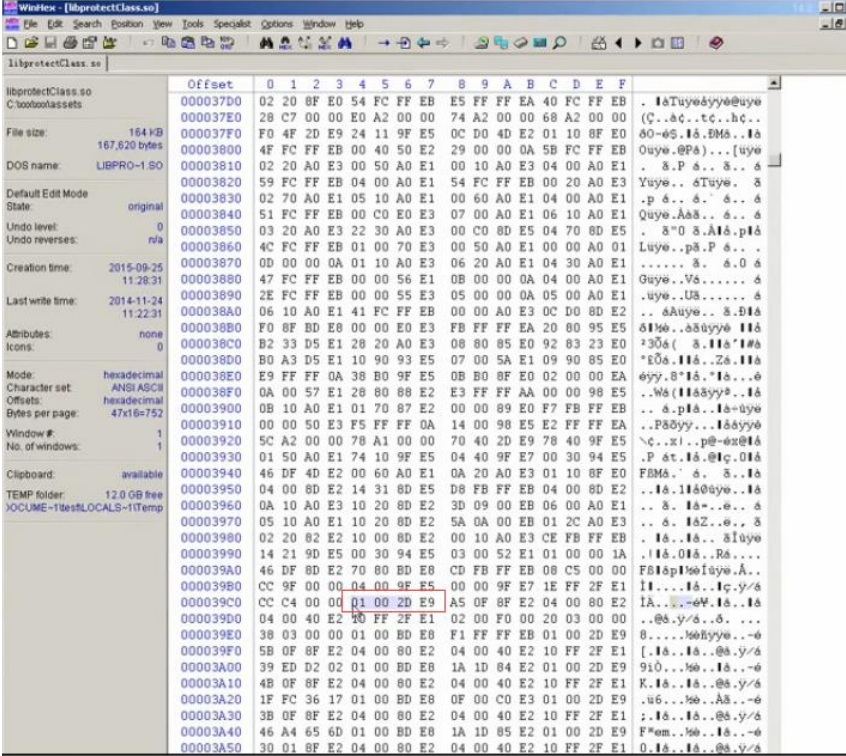Open file Properties toolbar icon

click(x=90, y=43)
